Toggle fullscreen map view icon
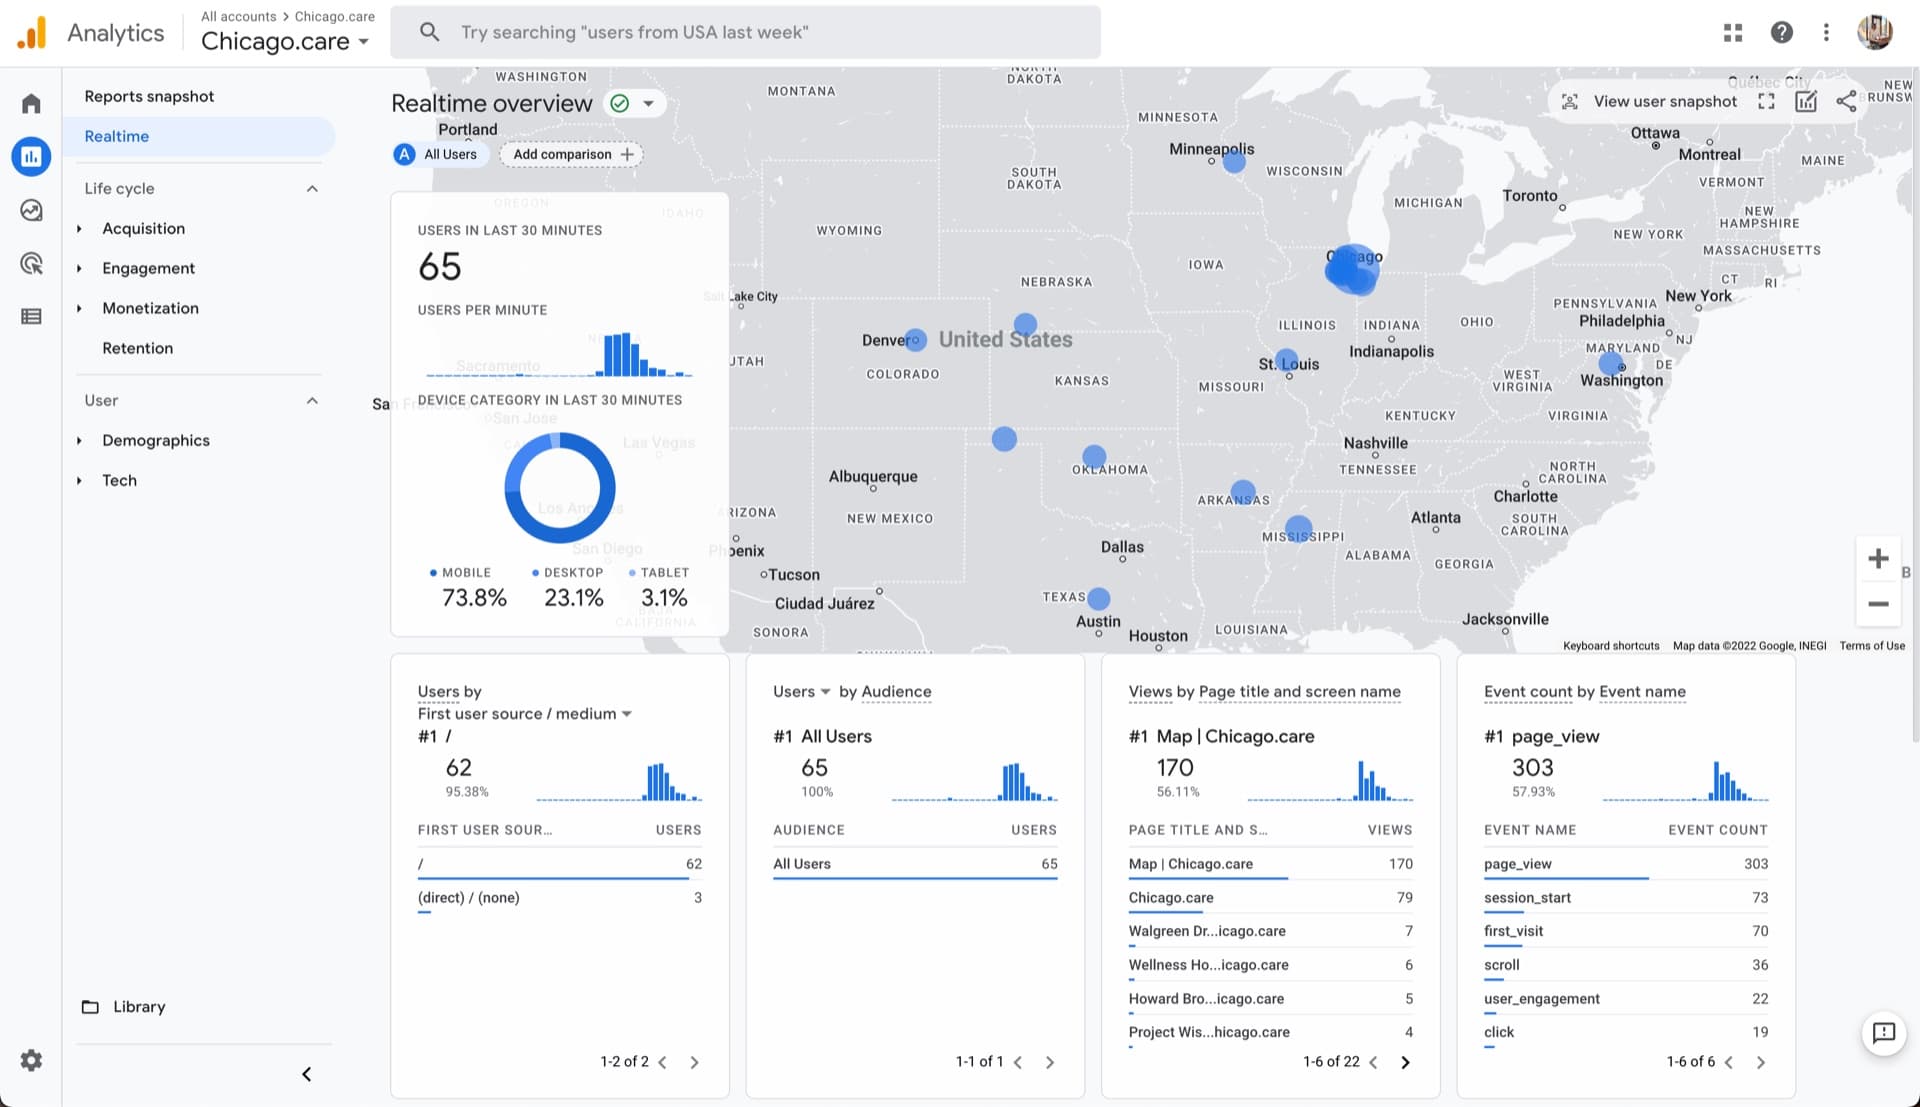 (x=1767, y=101)
